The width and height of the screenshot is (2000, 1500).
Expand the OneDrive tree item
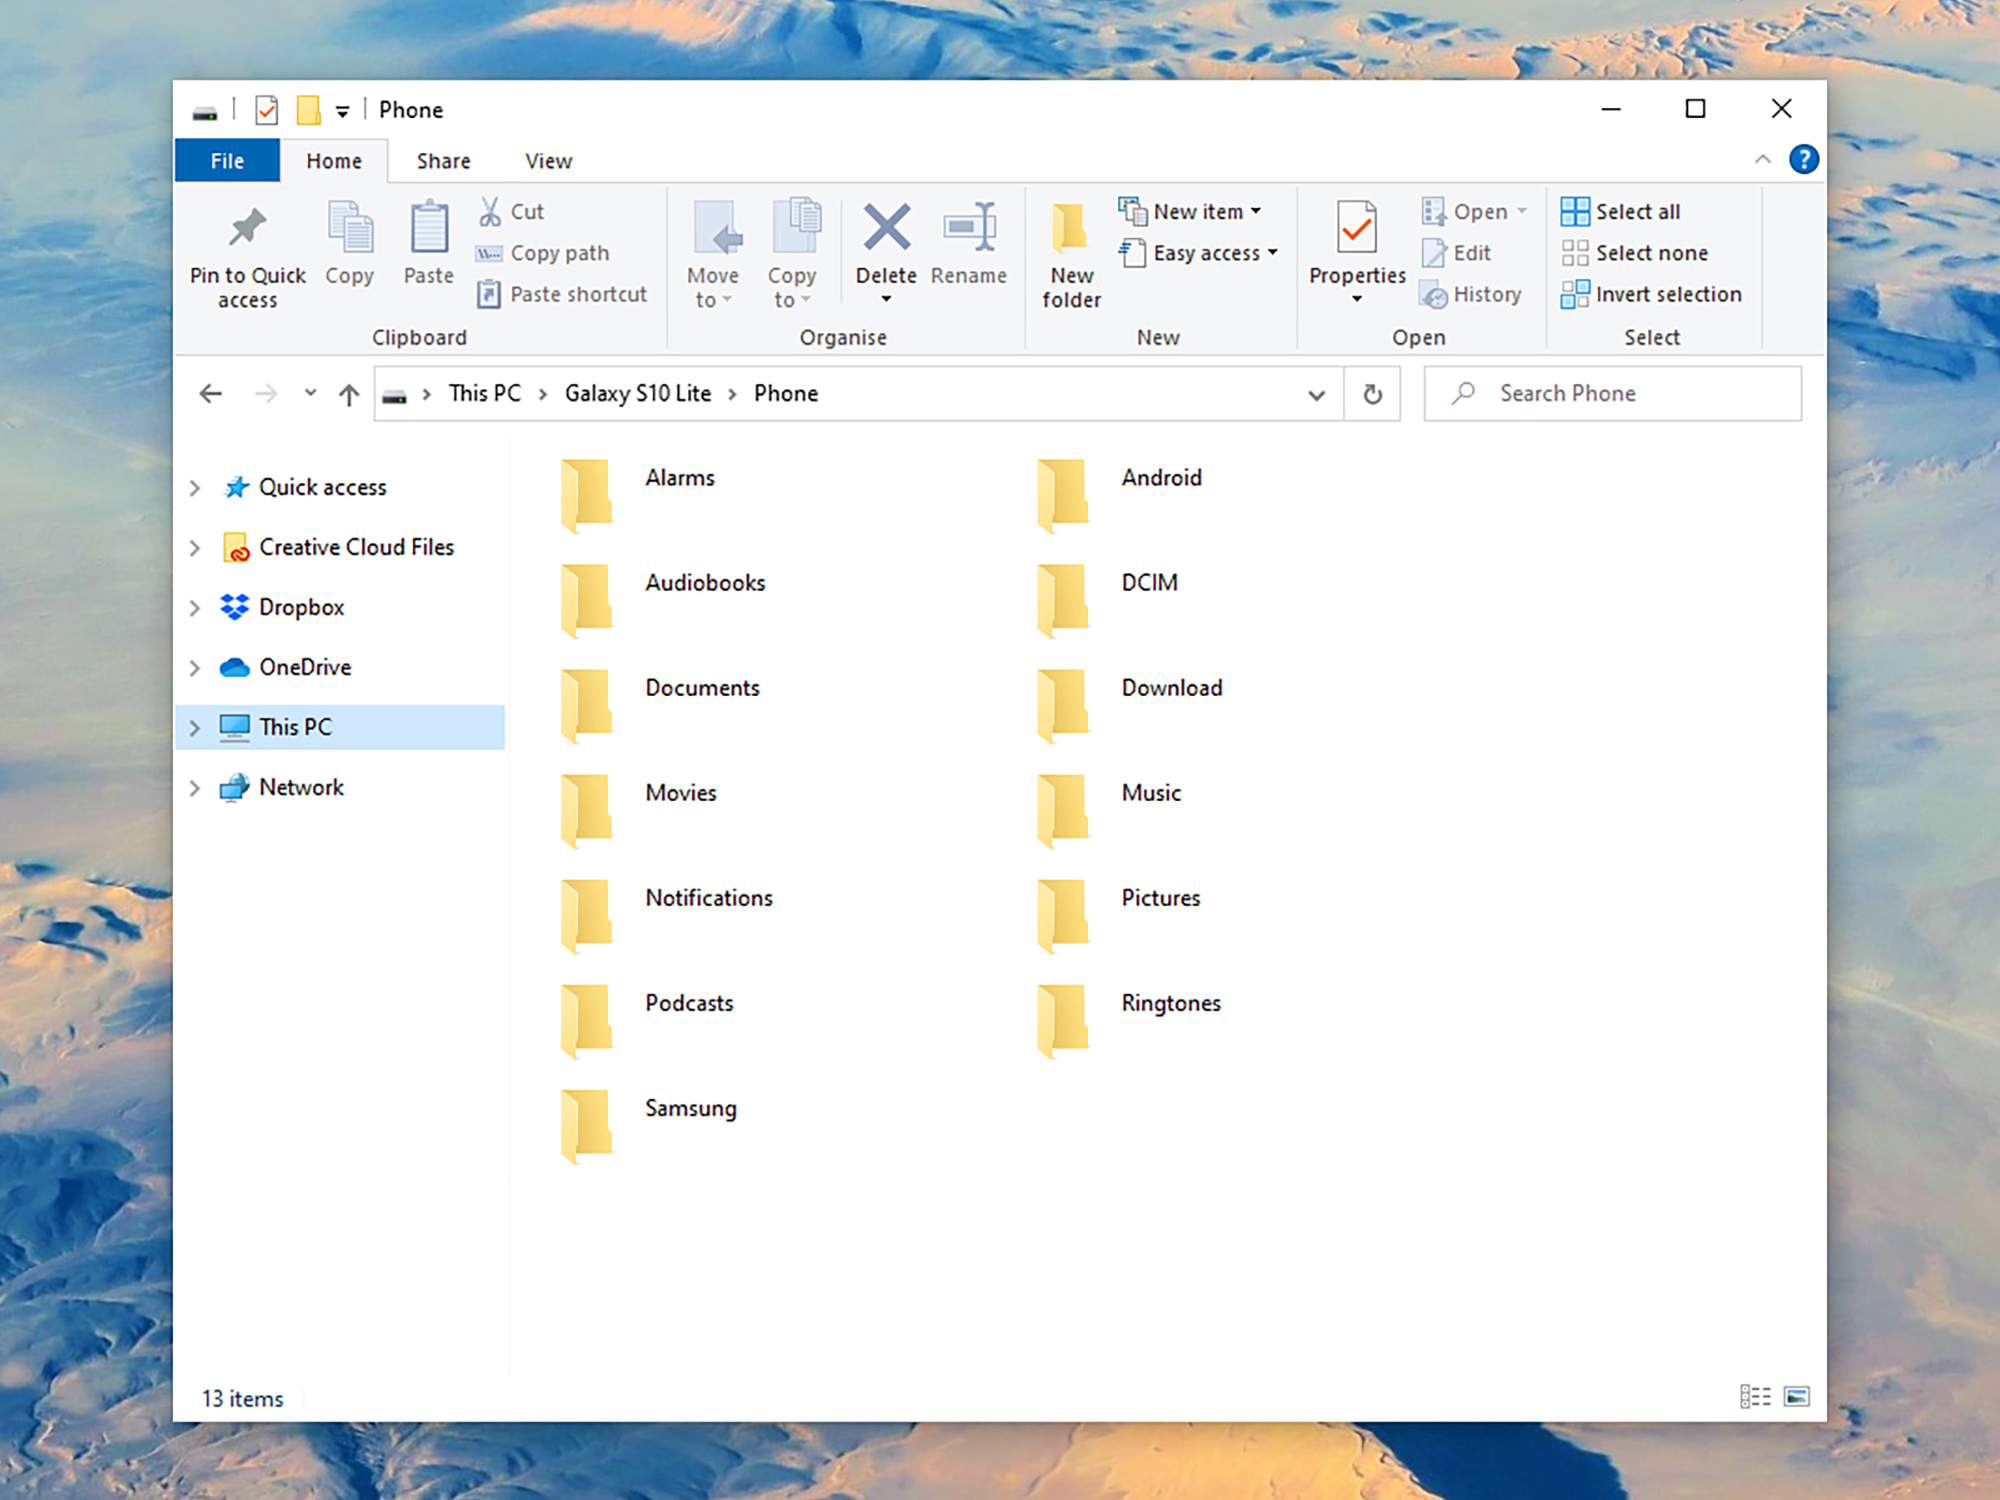194,666
